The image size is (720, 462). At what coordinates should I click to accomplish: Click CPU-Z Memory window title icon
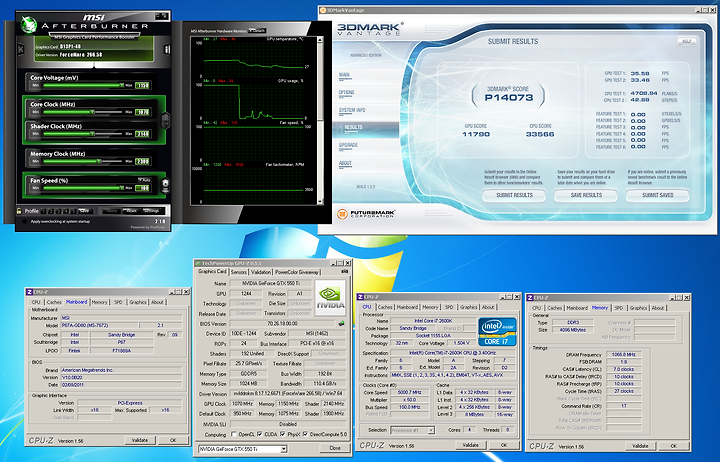tap(530, 298)
